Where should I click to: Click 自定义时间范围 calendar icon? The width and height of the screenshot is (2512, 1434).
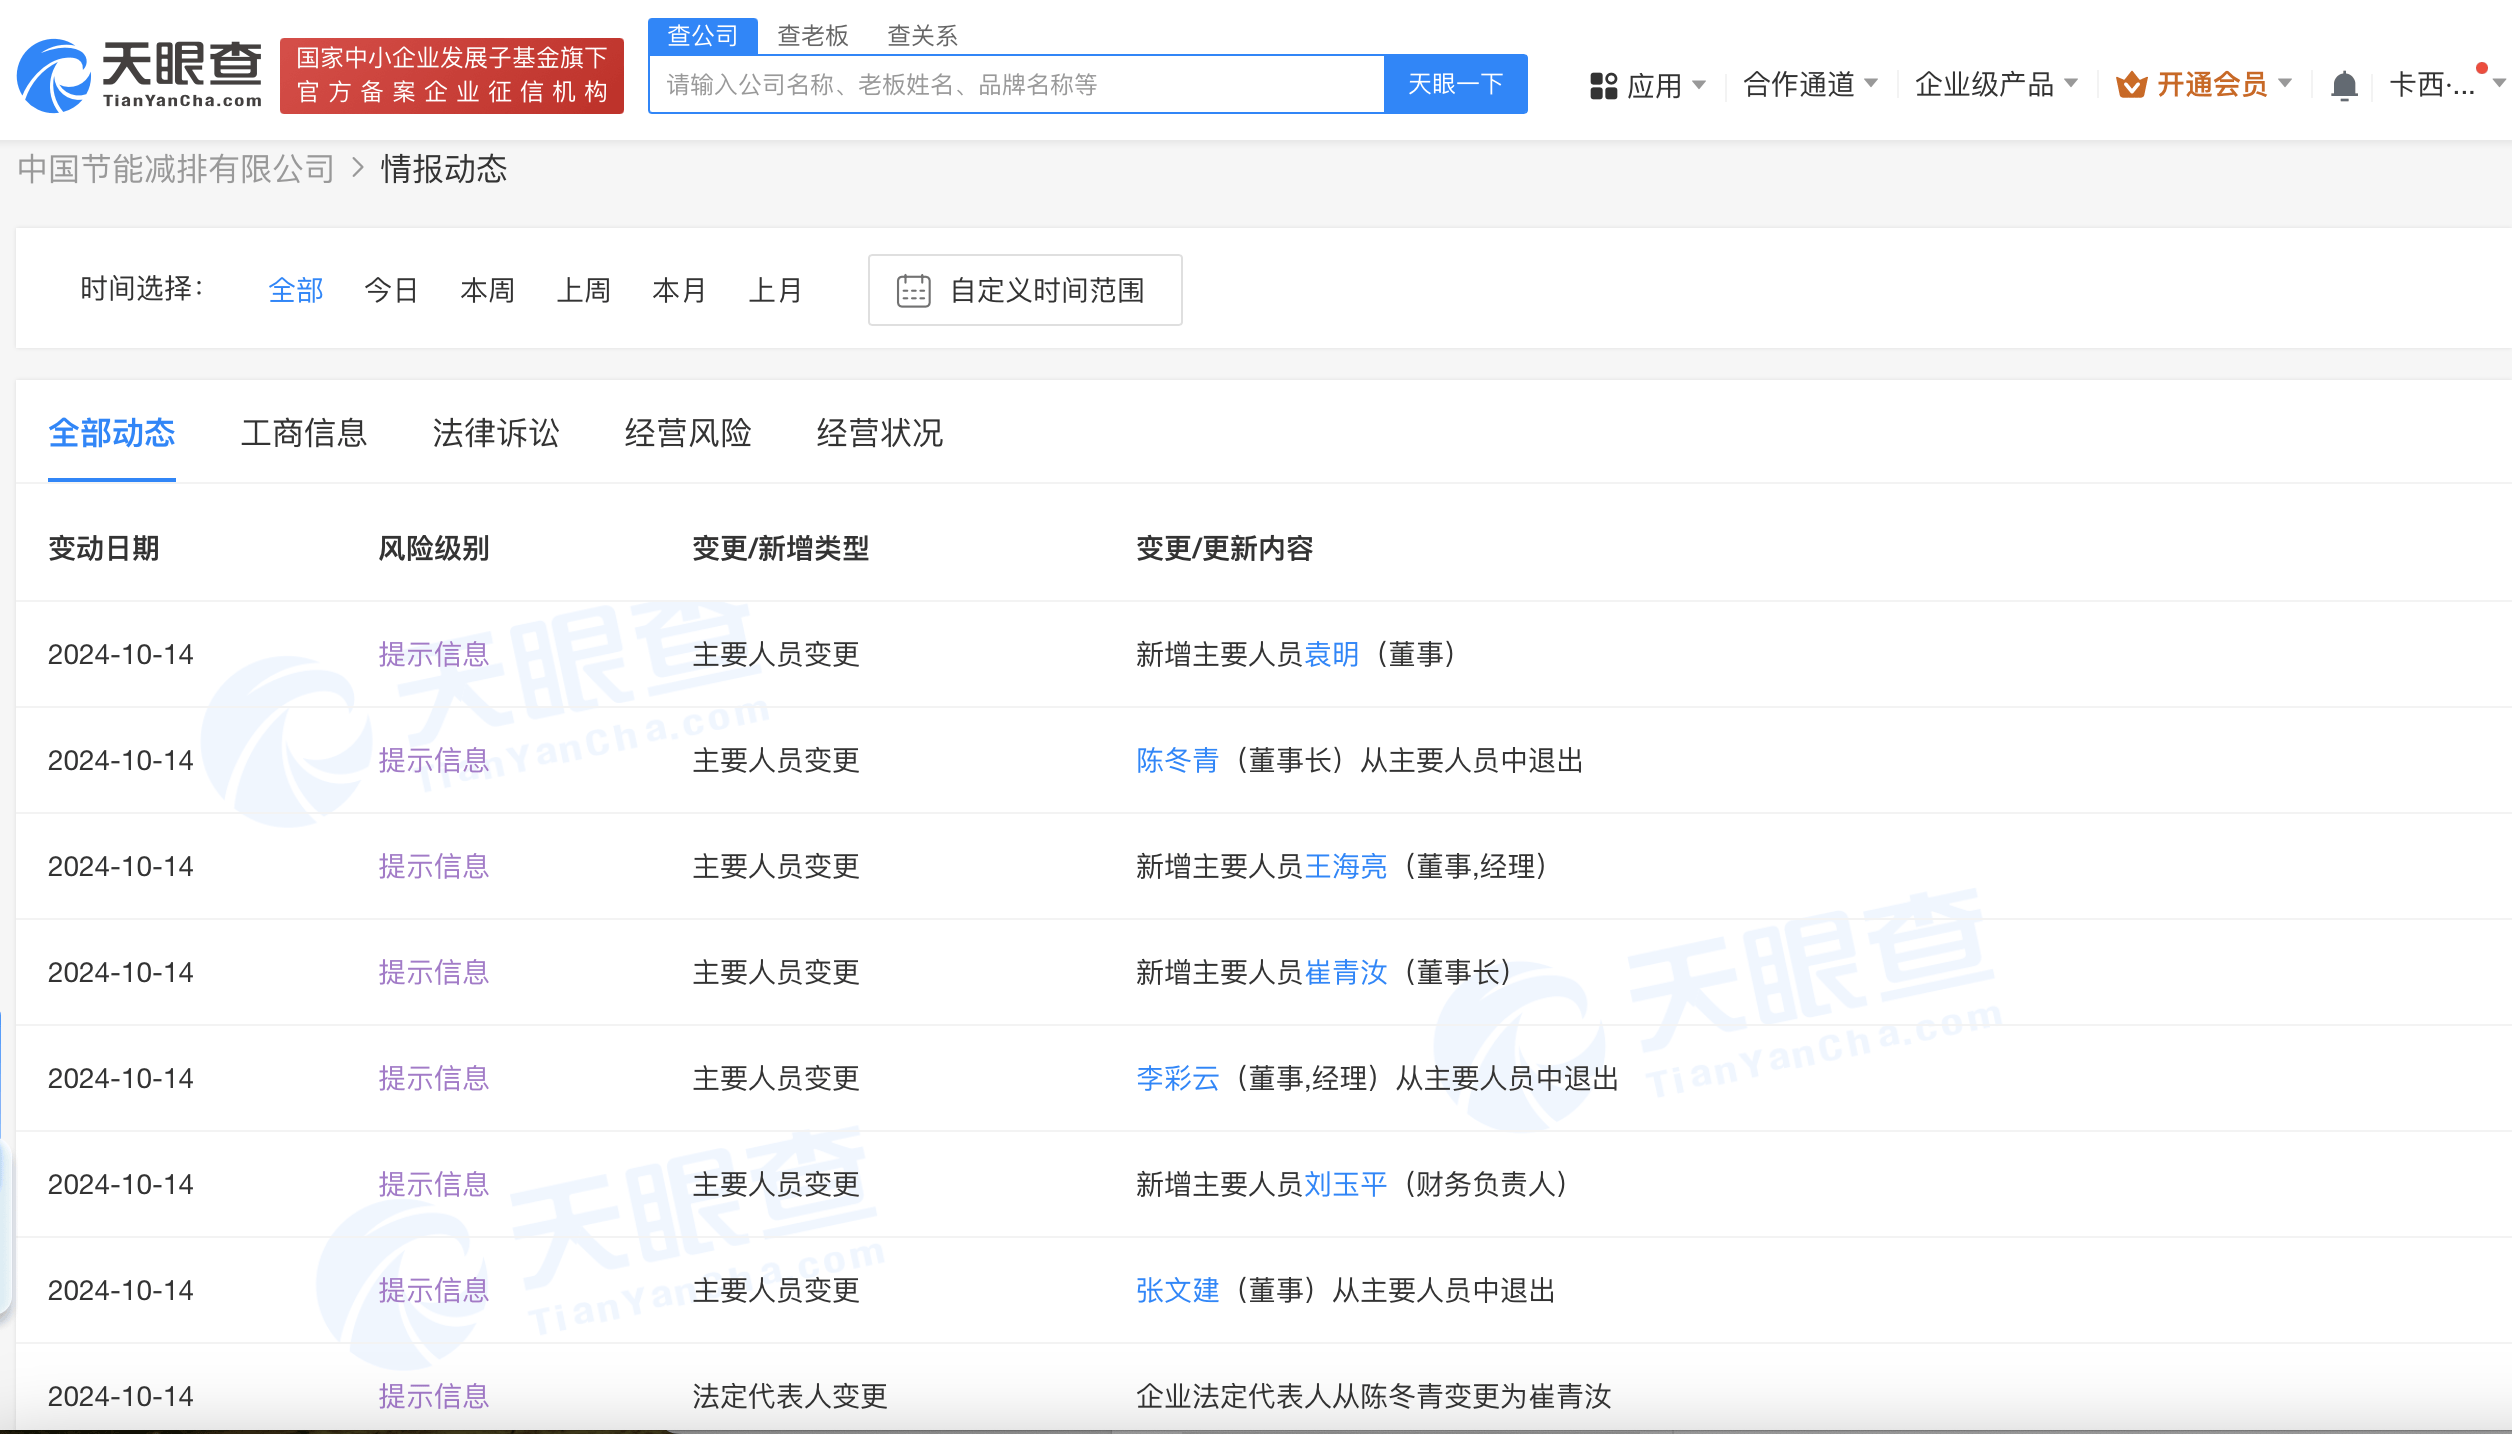pyautogui.click(x=911, y=292)
